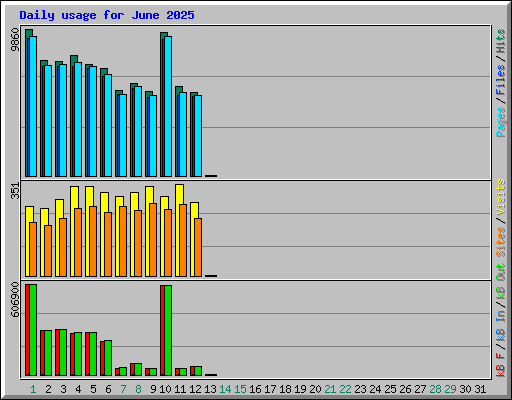Viewport: 512px width, 400px height.
Task: Click day label 1 on the x-axis
Action: (33, 389)
